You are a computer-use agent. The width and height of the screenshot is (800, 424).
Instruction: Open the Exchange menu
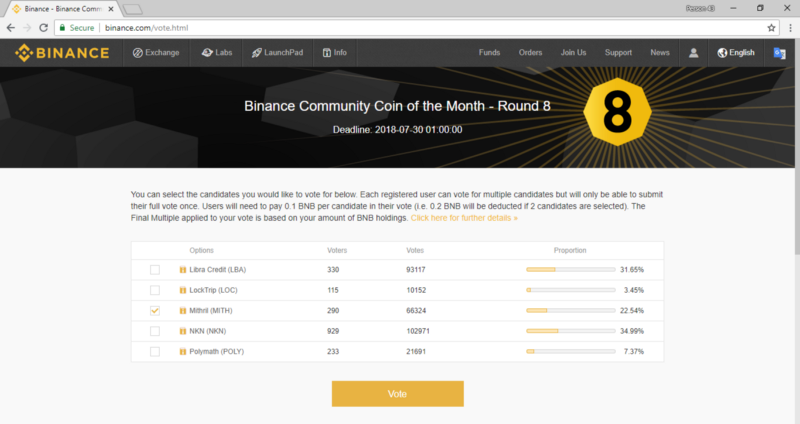point(156,53)
